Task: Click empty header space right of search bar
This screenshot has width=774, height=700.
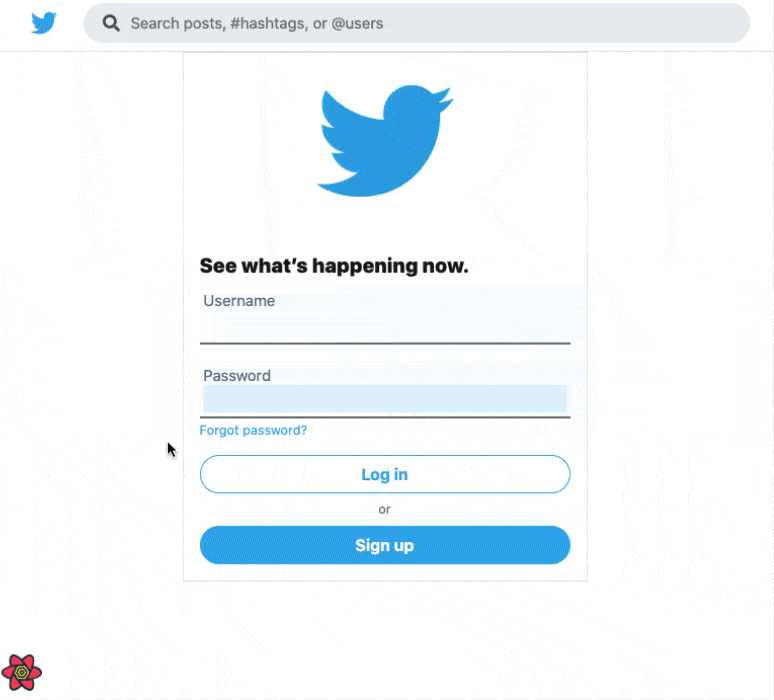Action: coord(761,24)
